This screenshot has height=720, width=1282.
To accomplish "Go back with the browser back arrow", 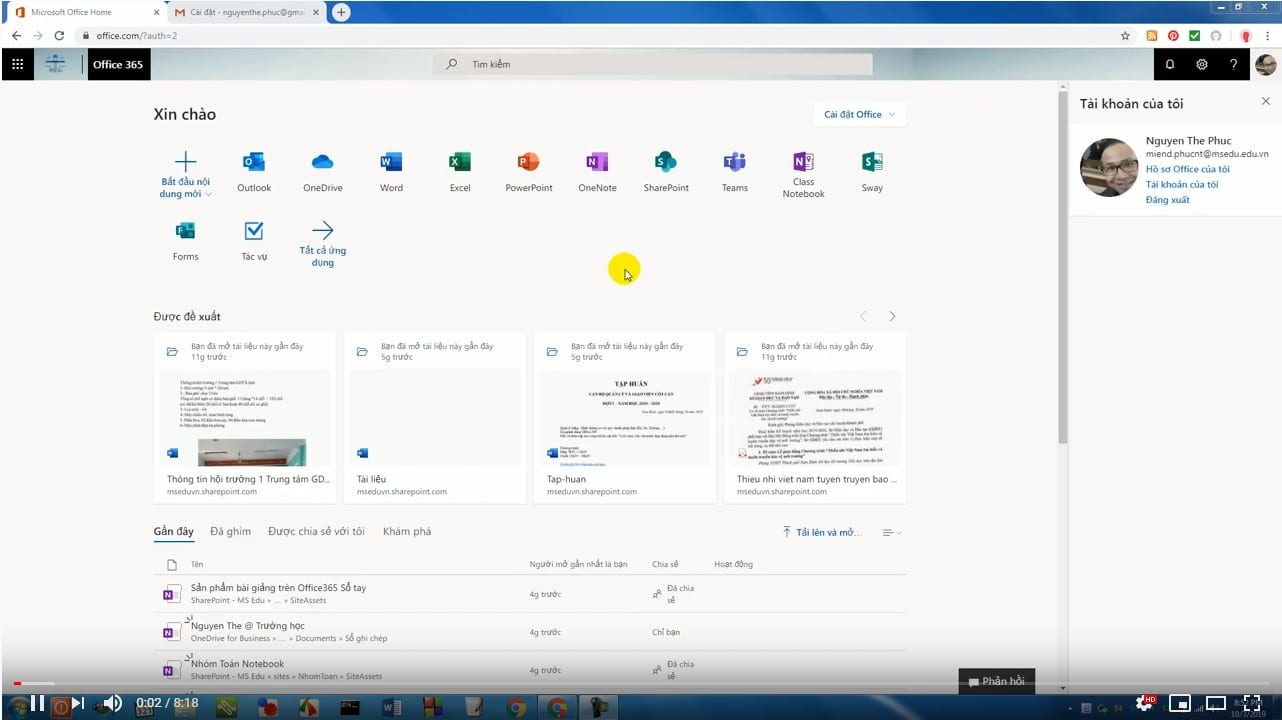I will pos(16,35).
